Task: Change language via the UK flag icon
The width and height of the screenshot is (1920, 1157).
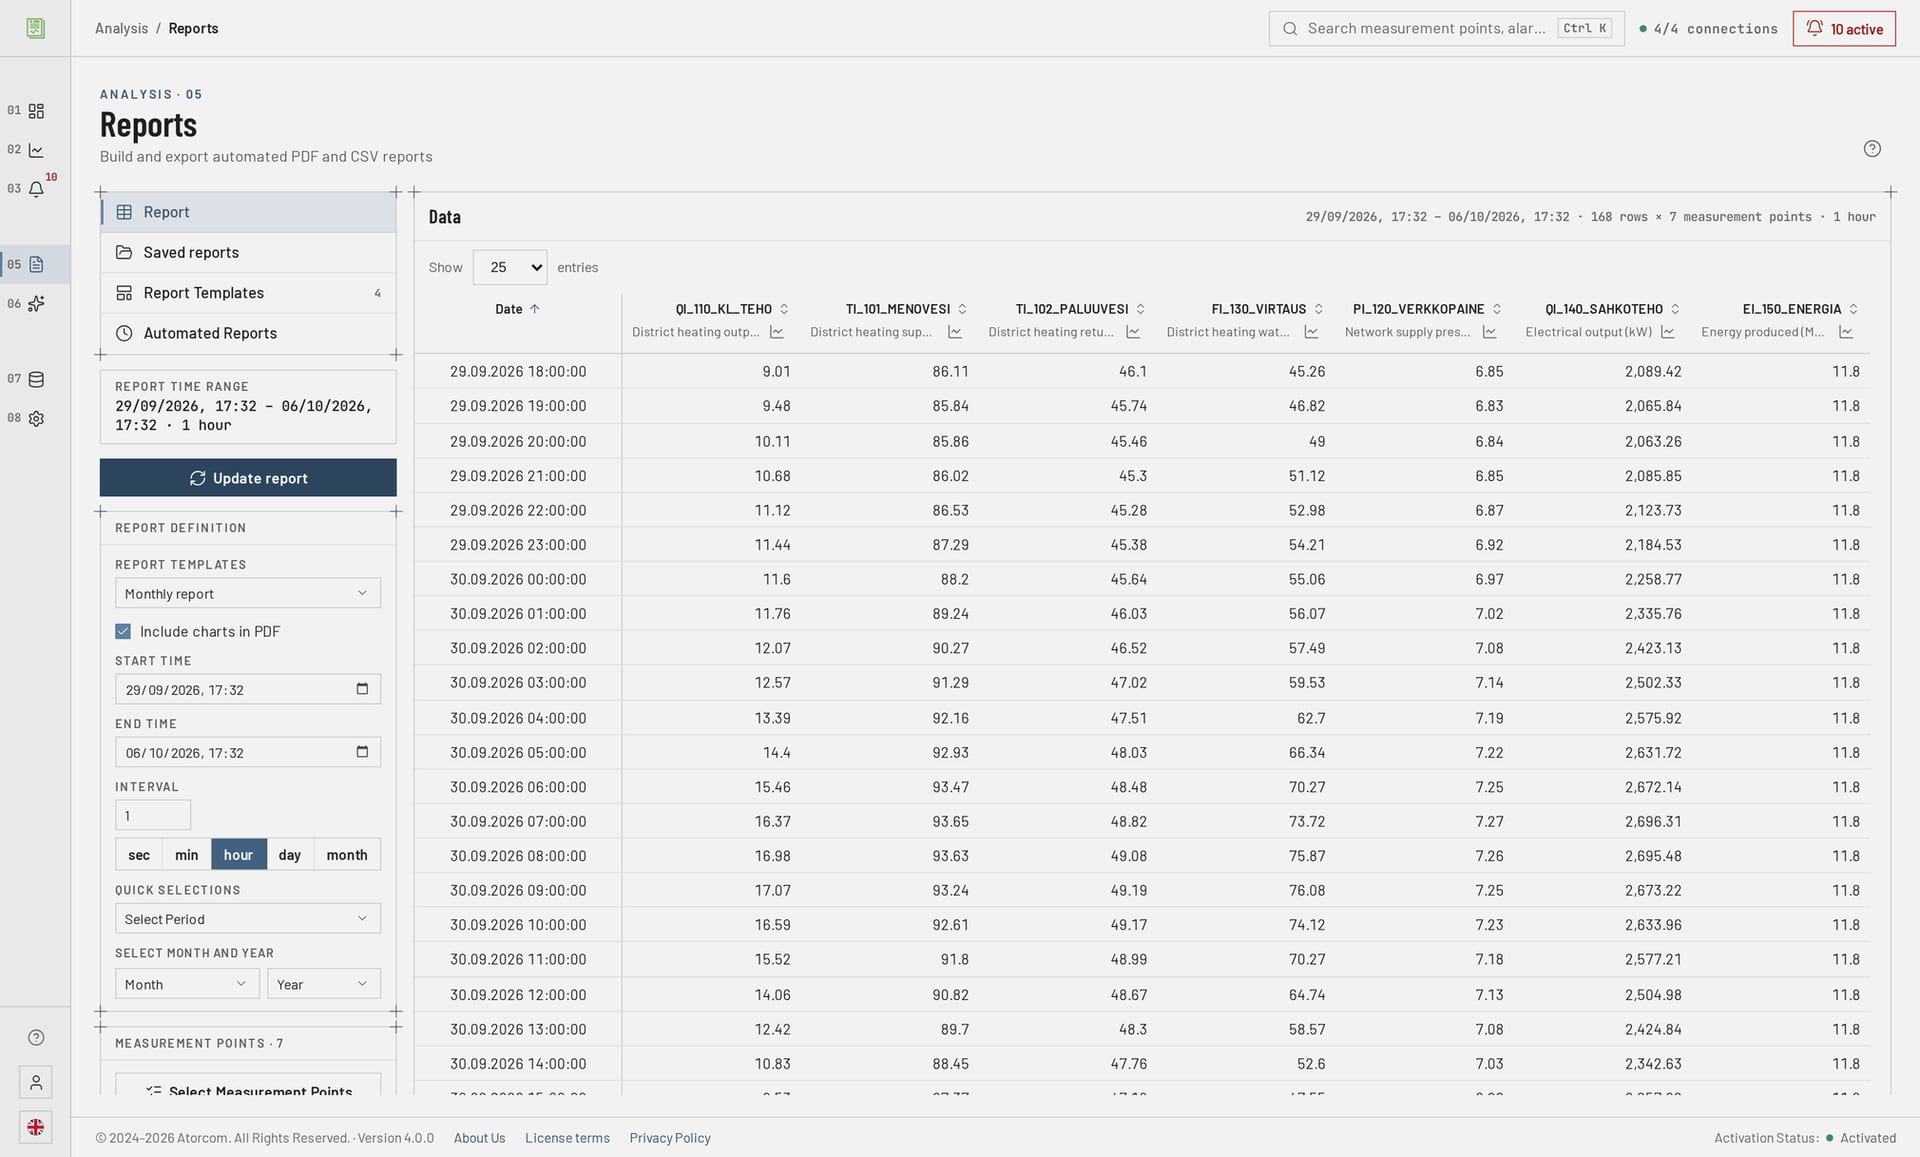Action: click(x=36, y=1128)
